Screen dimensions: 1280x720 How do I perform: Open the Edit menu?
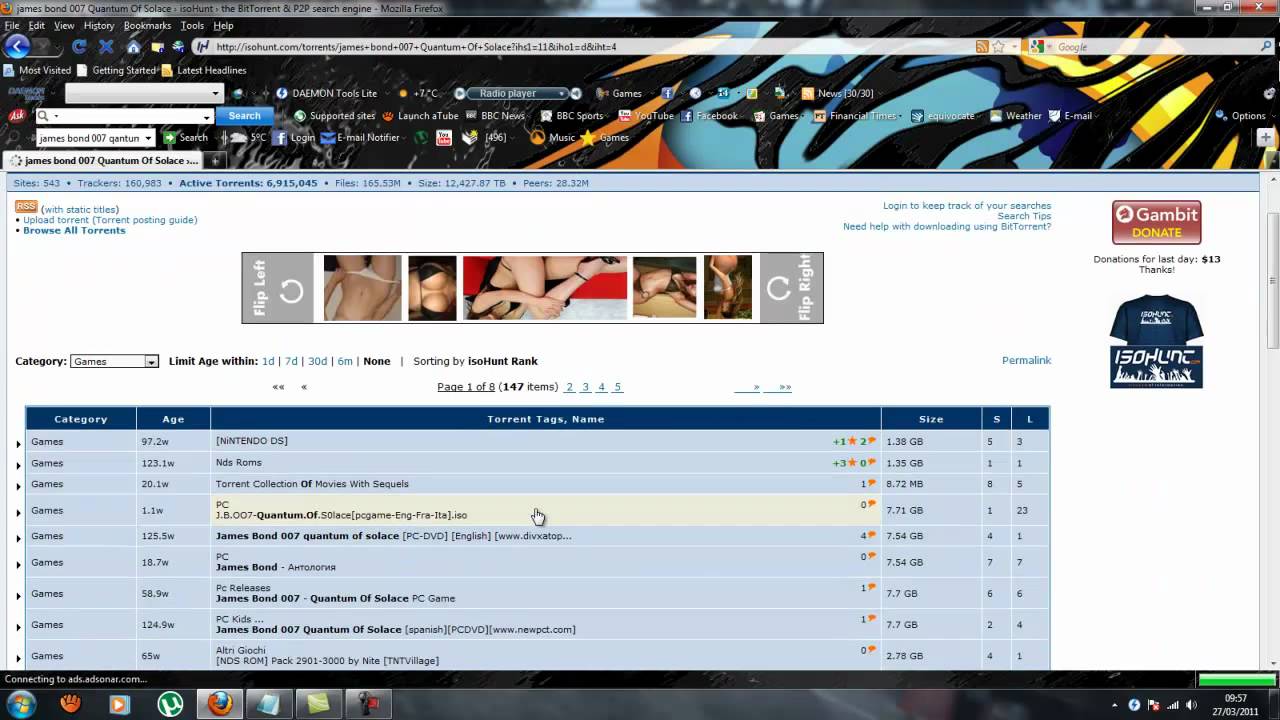[x=37, y=25]
